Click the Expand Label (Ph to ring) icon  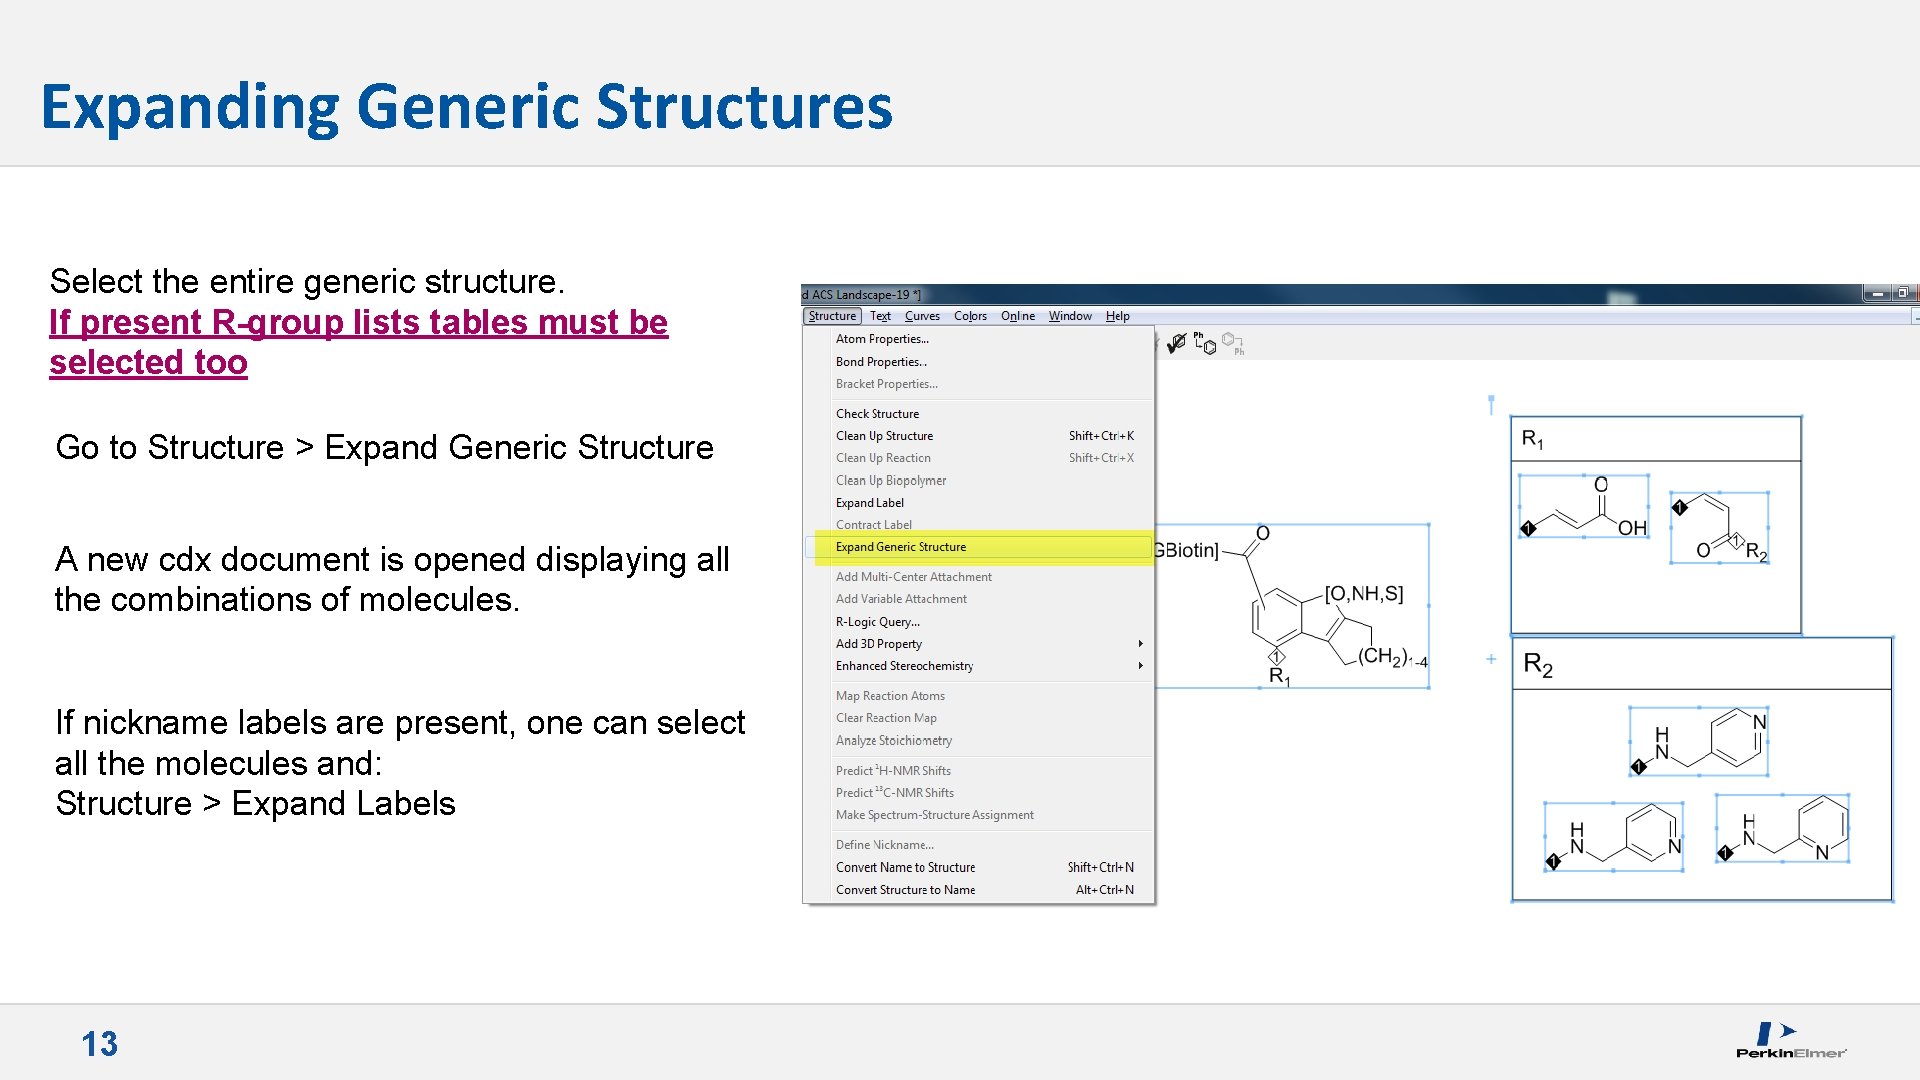click(x=1204, y=343)
